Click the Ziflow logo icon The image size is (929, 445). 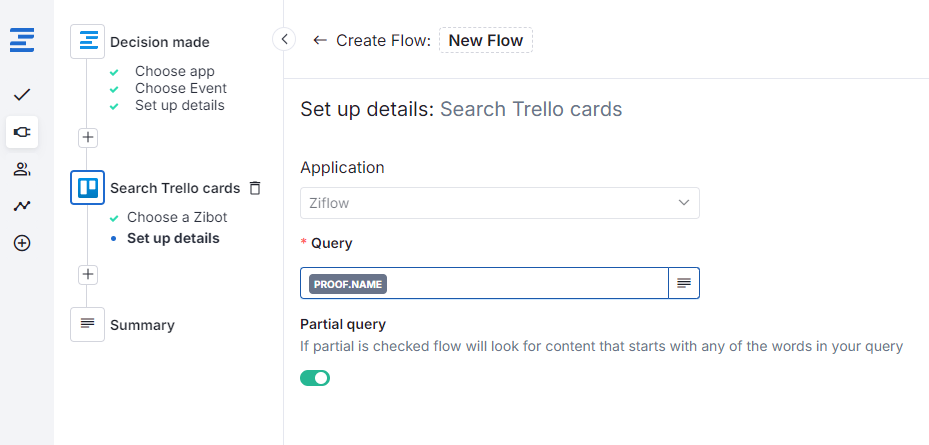tap(22, 40)
